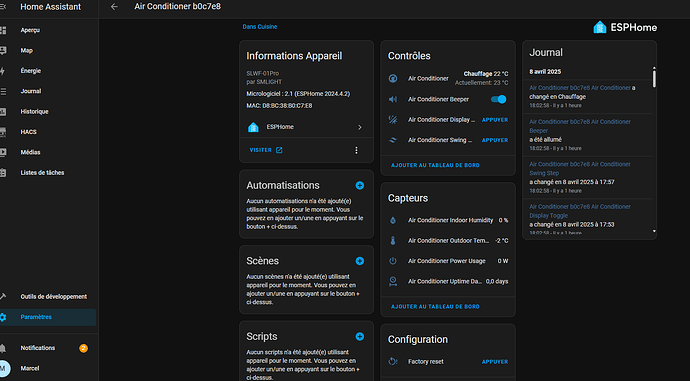Toggle the Air Conditioner Beeper switch
690x381 pixels.
tap(499, 99)
